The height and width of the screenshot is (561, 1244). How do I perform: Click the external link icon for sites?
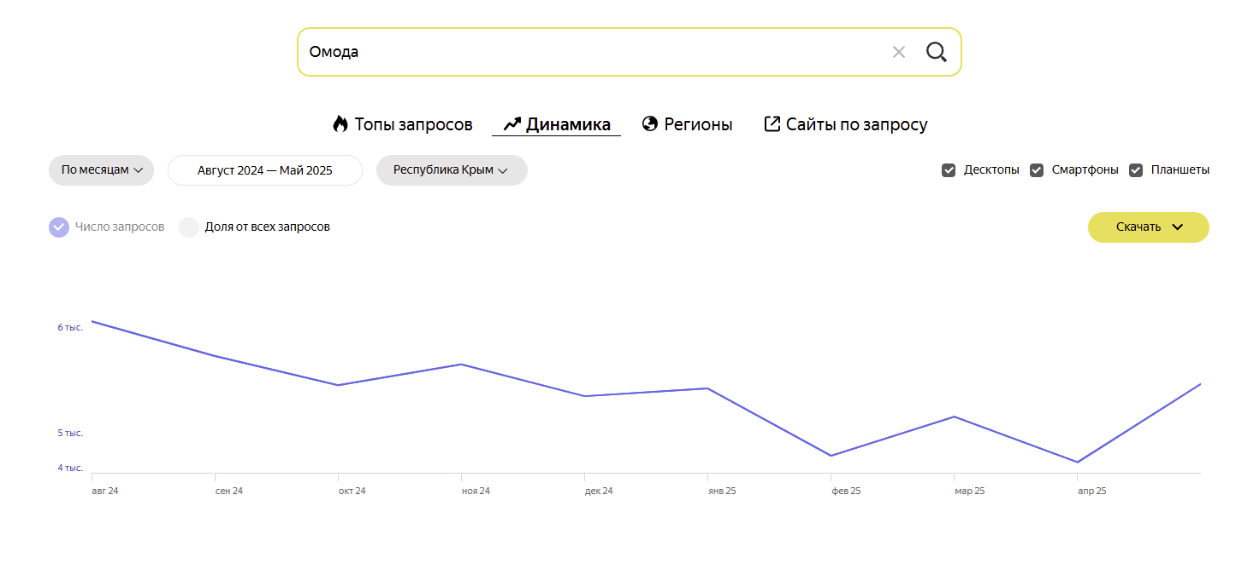[772, 124]
